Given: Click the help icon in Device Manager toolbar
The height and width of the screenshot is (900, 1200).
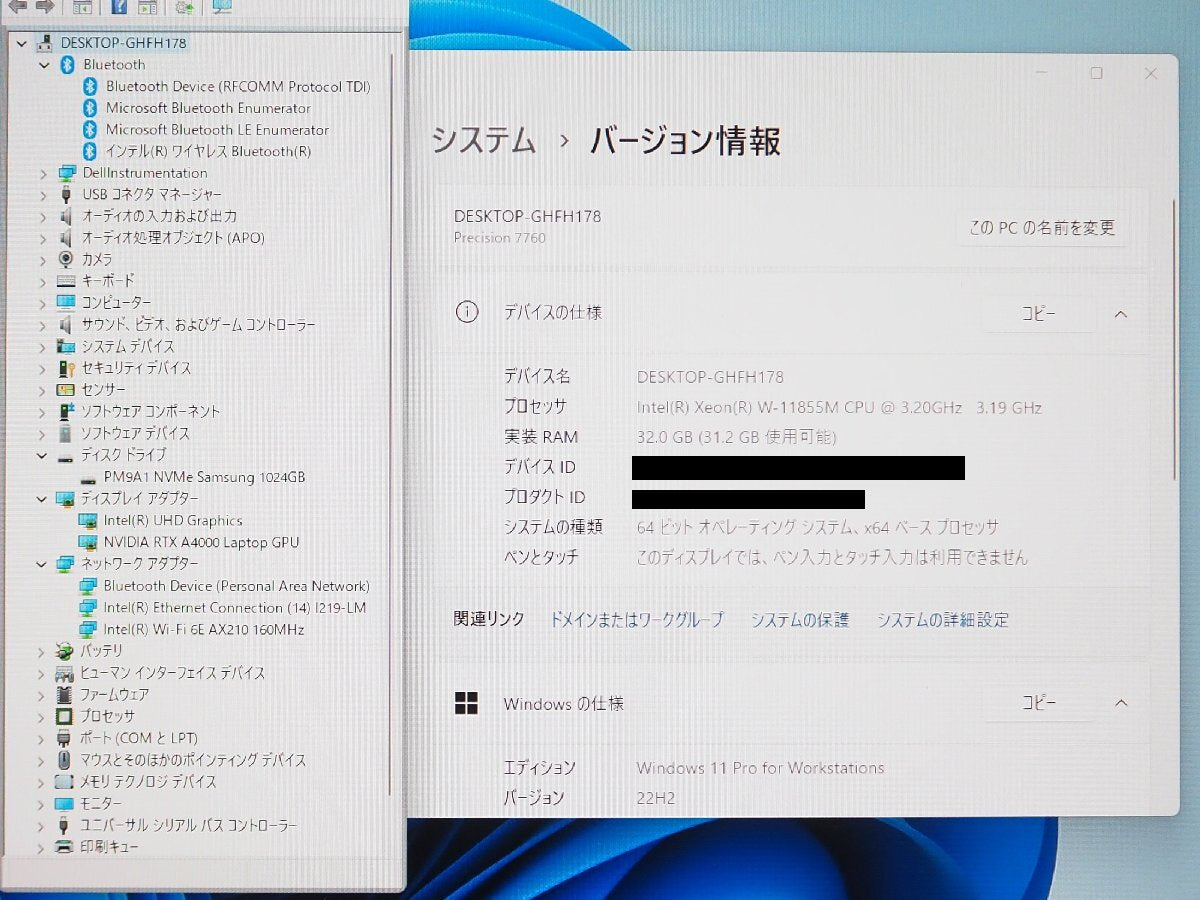Looking at the screenshot, I should tap(119, 7).
